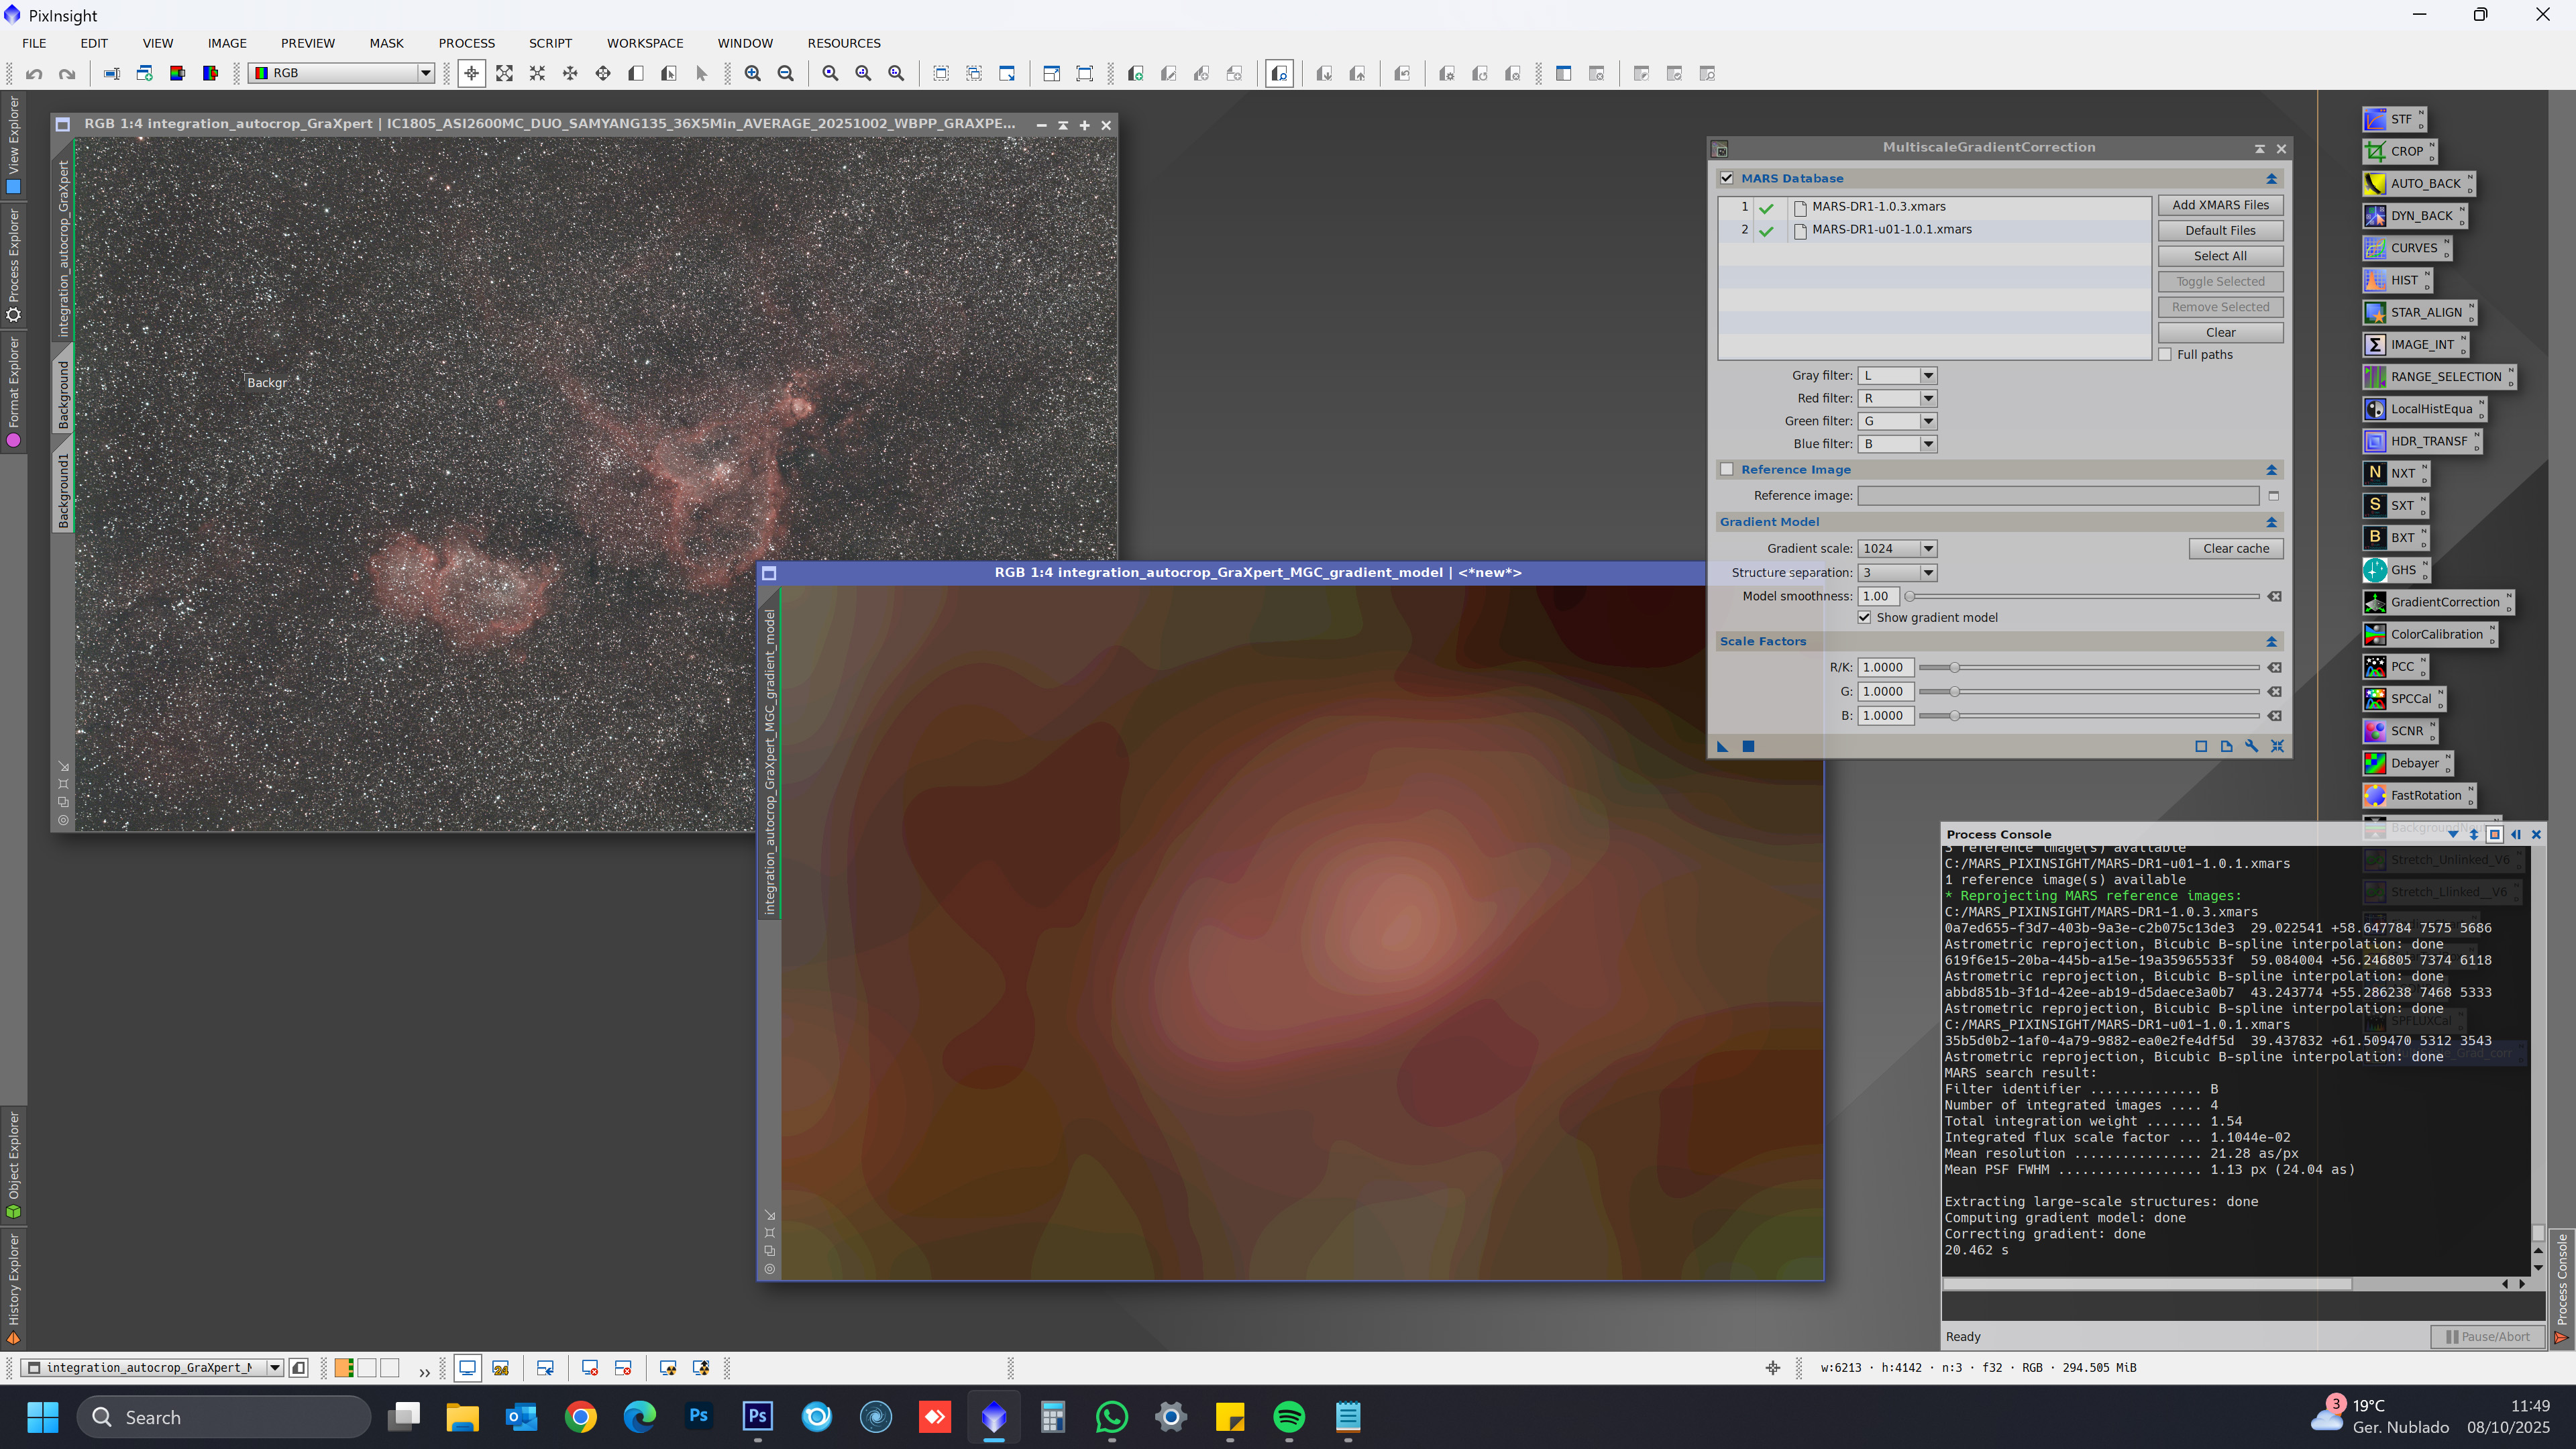Open the Process Explorer side tab
Image resolution: width=2576 pixels, height=1449 pixels.
point(13,262)
